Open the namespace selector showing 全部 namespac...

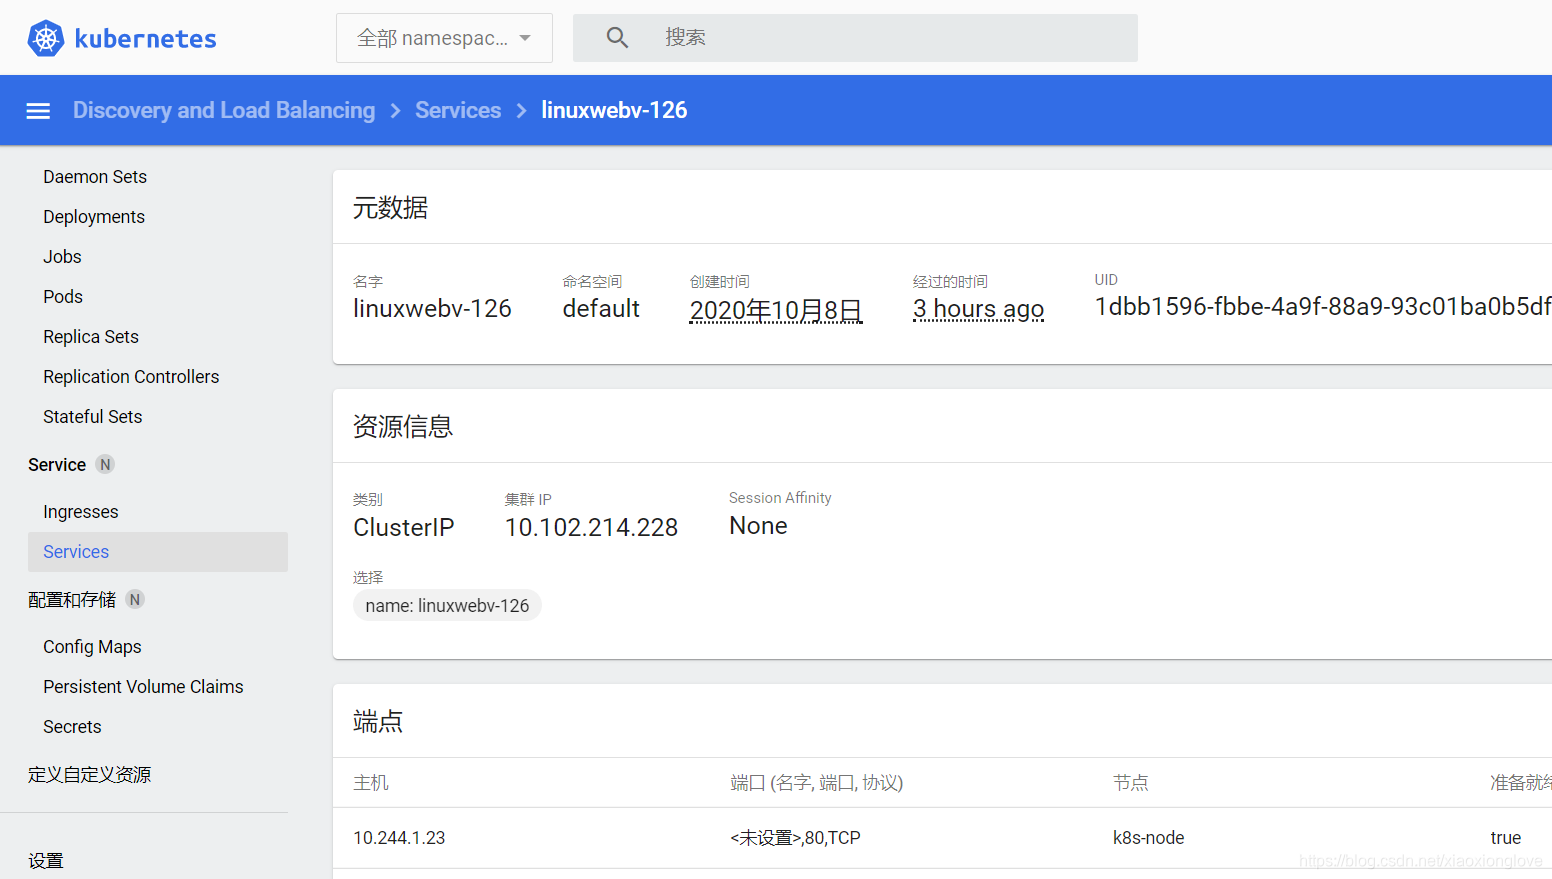point(443,37)
